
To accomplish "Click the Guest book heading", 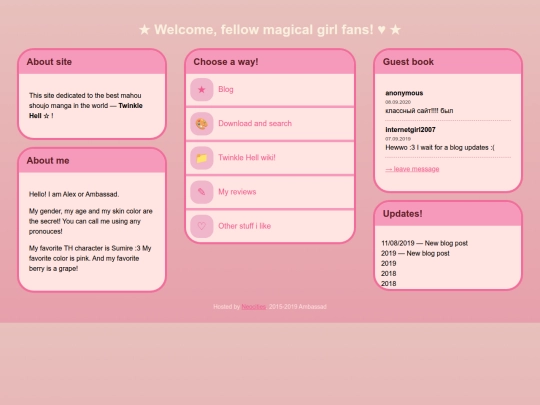I will point(408,62).
